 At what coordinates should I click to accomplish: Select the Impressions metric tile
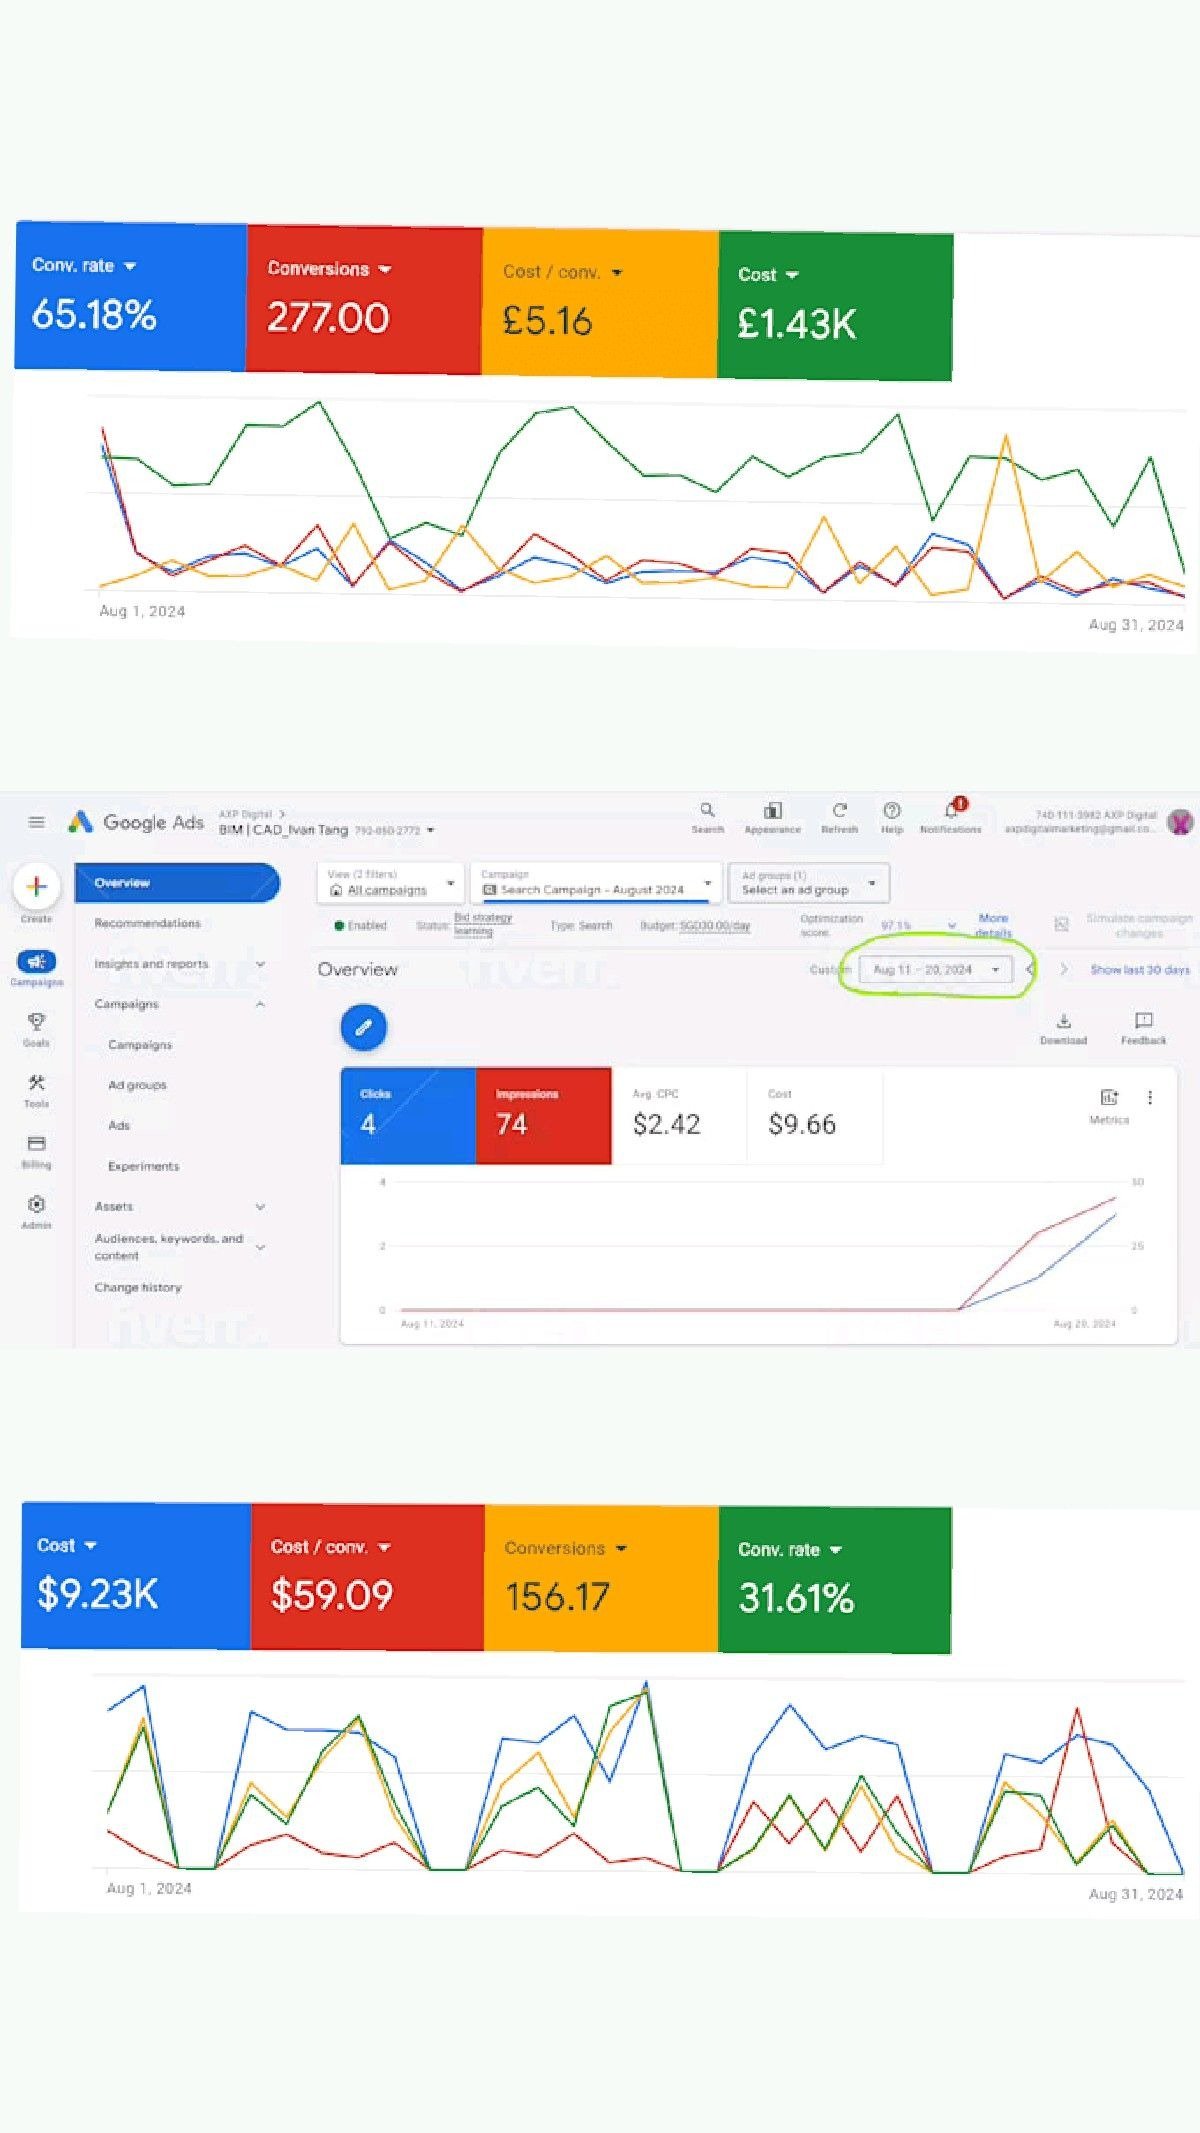click(x=543, y=1115)
